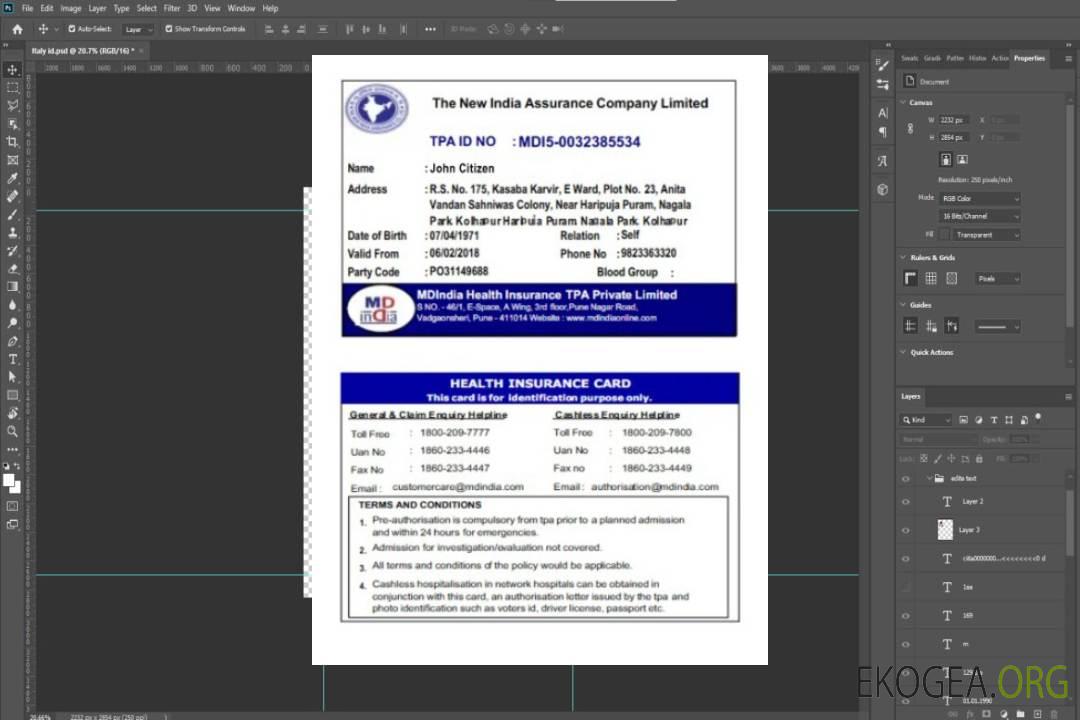The width and height of the screenshot is (1080, 720).
Task: Select the Hand tool
Action: click(x=12, y=413)
